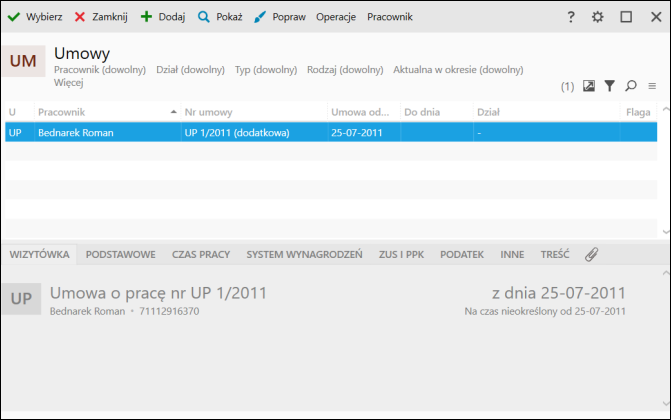Maximize the Umowy window
The width and height of the screenshot is (671, 420).
tap(626, 17)
